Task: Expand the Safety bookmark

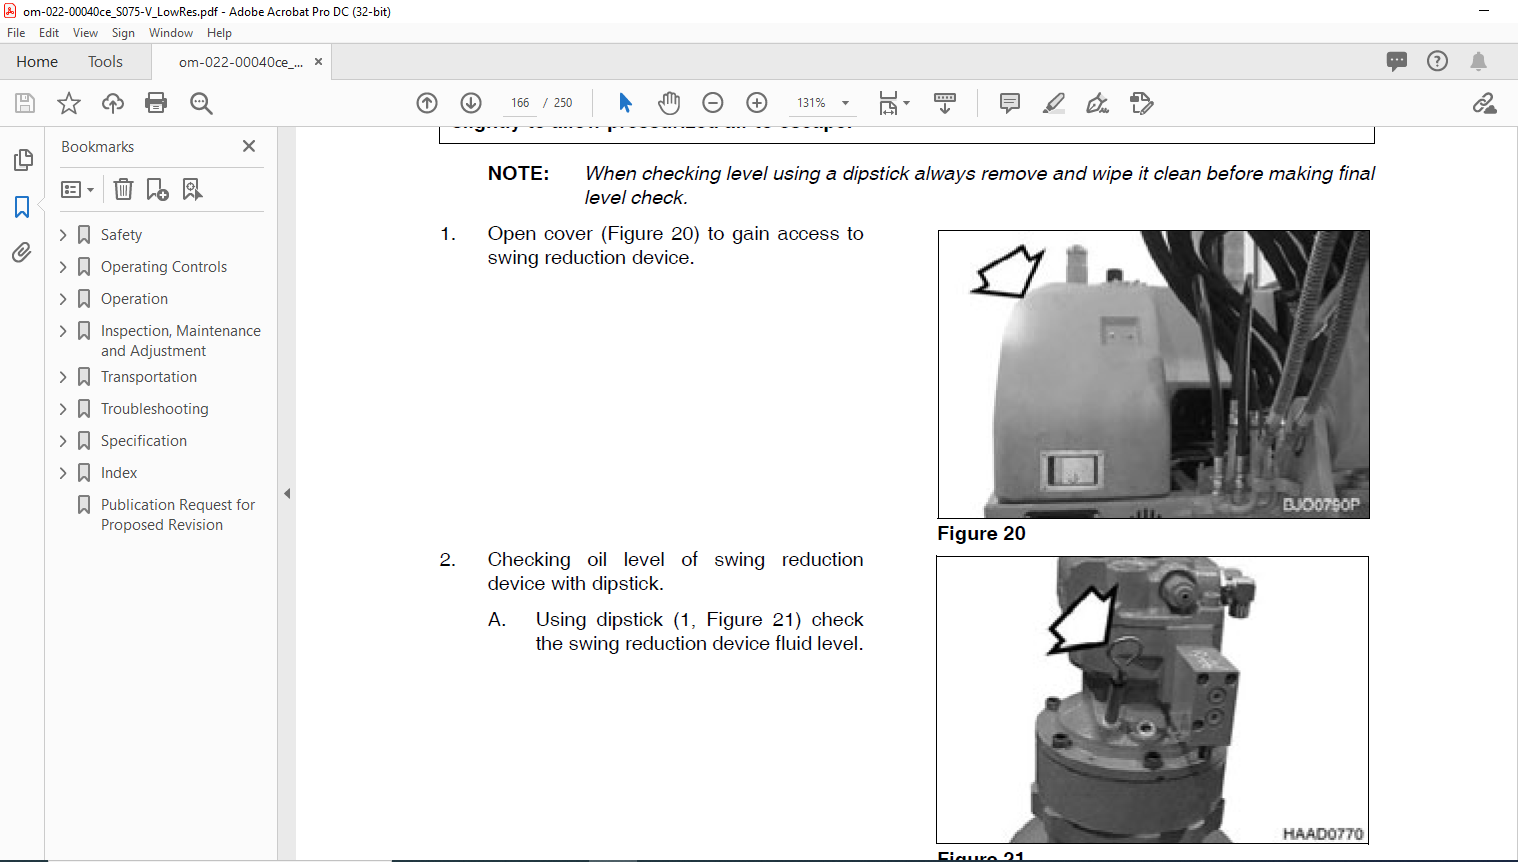Action: [x=63, y=235]
